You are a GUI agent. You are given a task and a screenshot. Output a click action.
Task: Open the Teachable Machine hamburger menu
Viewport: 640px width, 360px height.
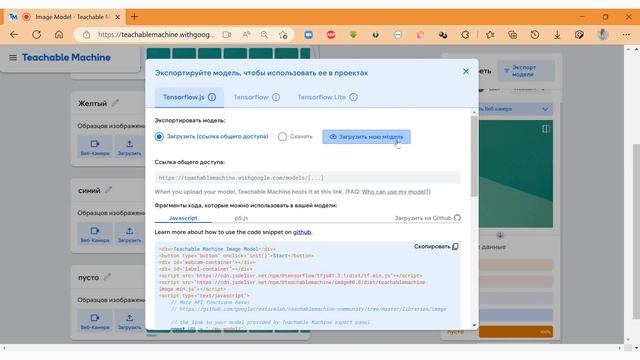coord(13,58)
